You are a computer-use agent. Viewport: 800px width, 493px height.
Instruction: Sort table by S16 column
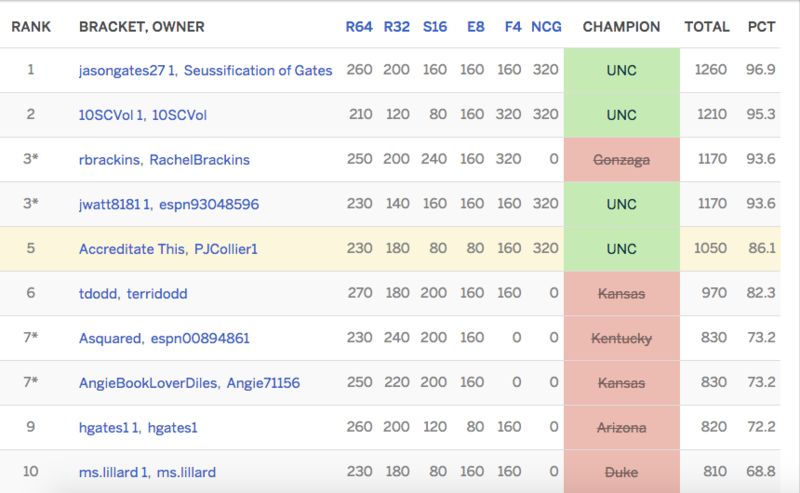[435, 27]
